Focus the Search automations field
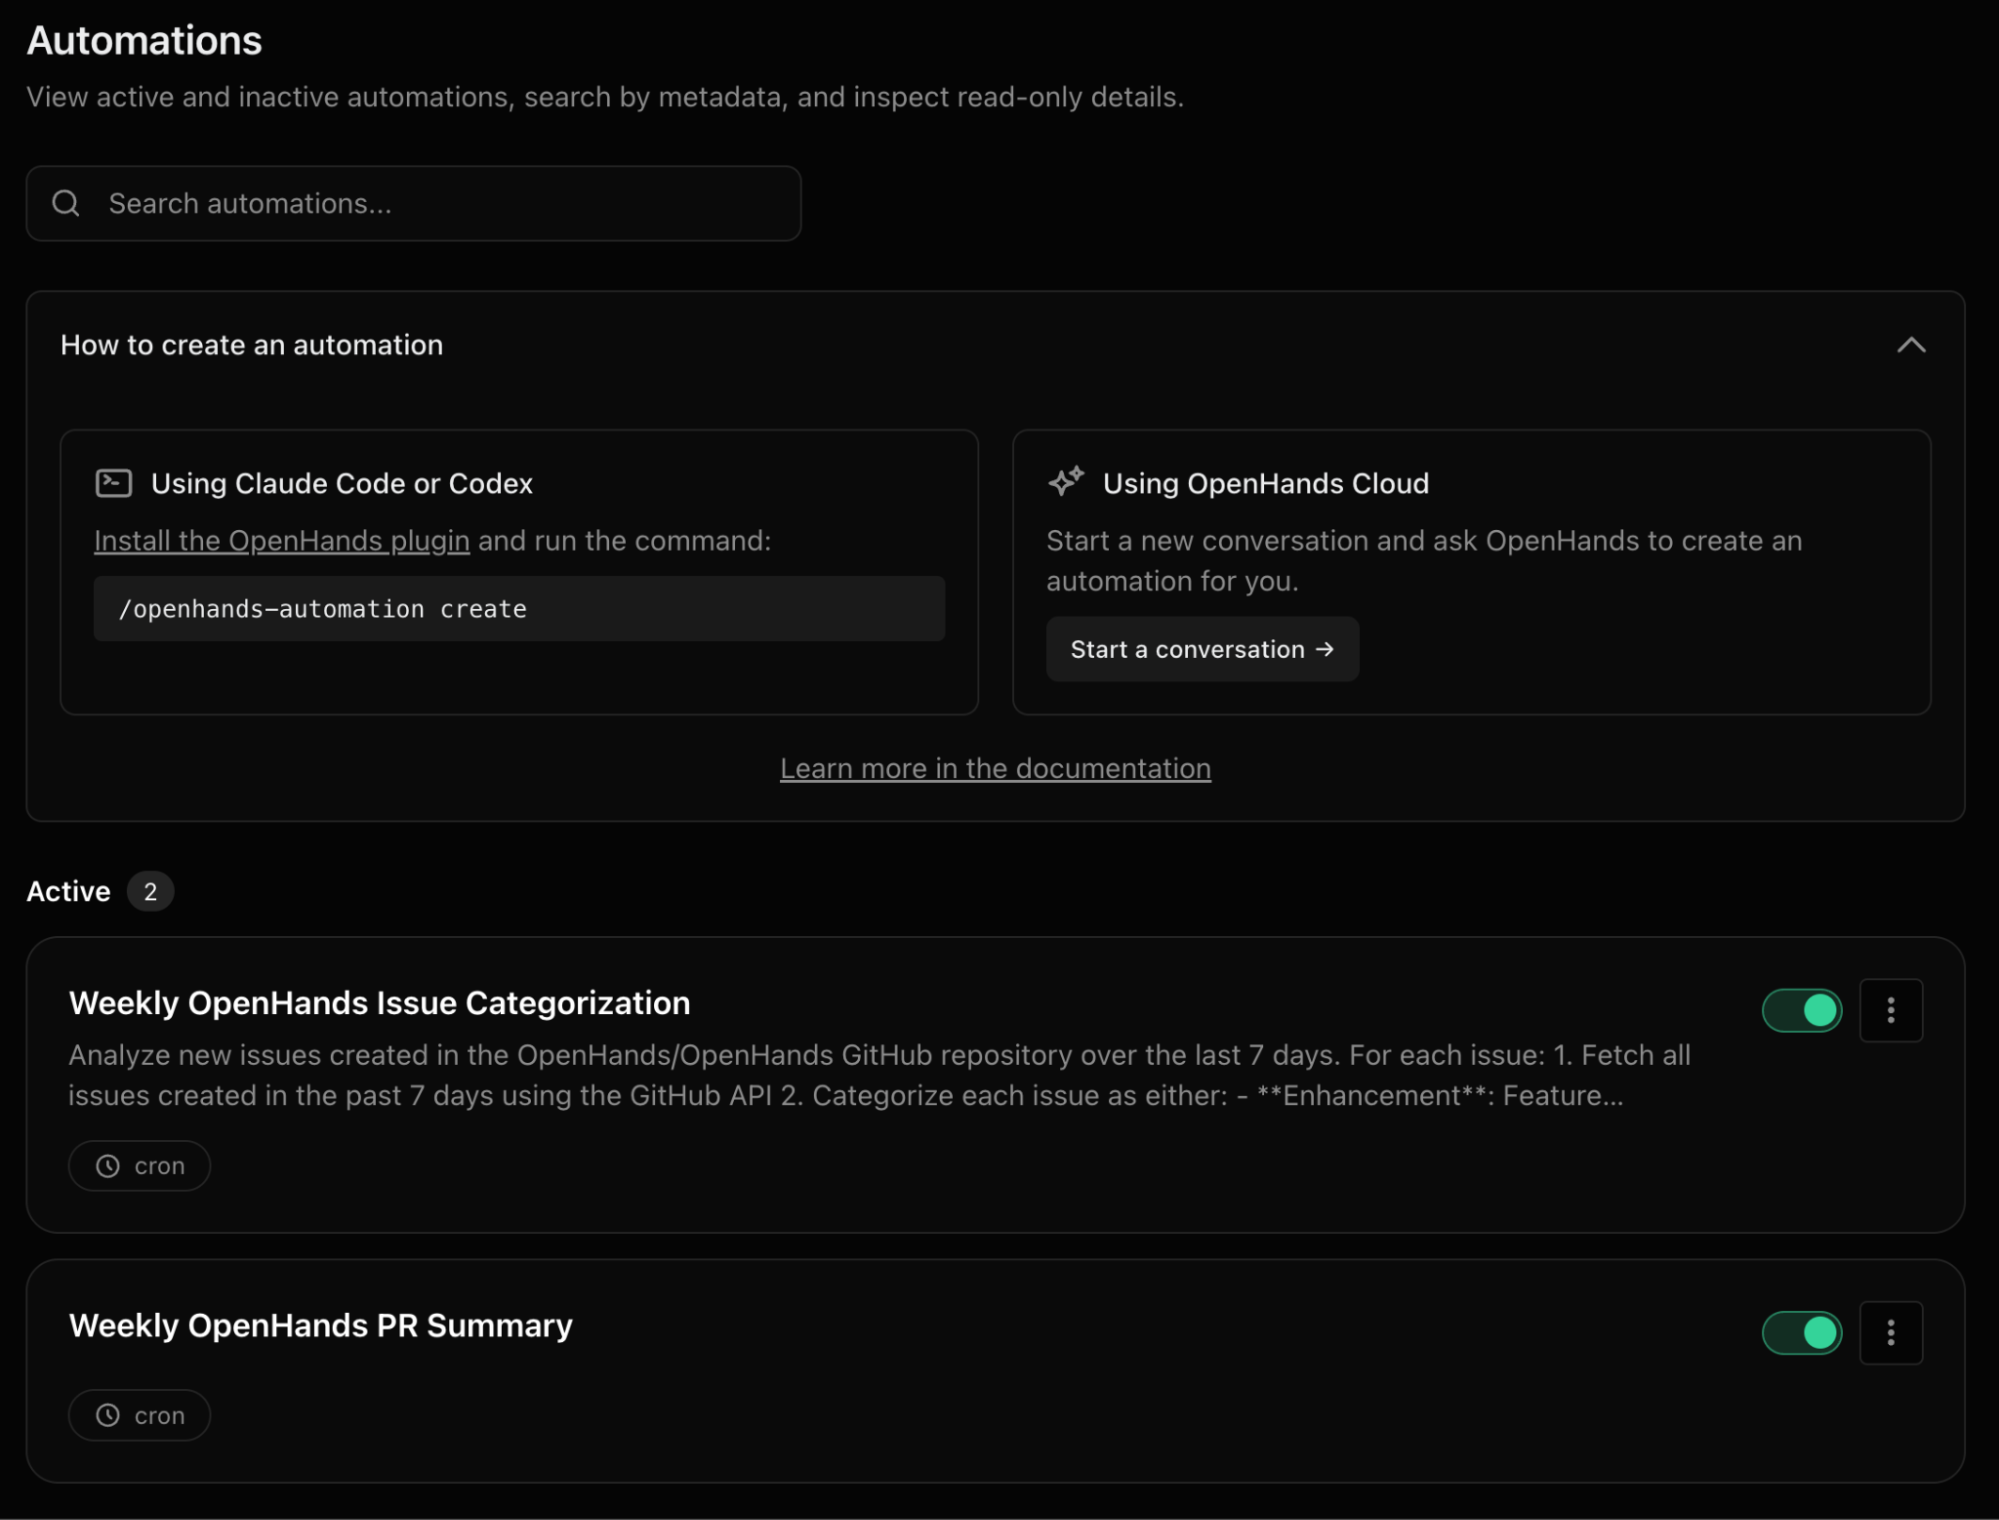This screenshot has height=1520, width=1999. [413, 203]
